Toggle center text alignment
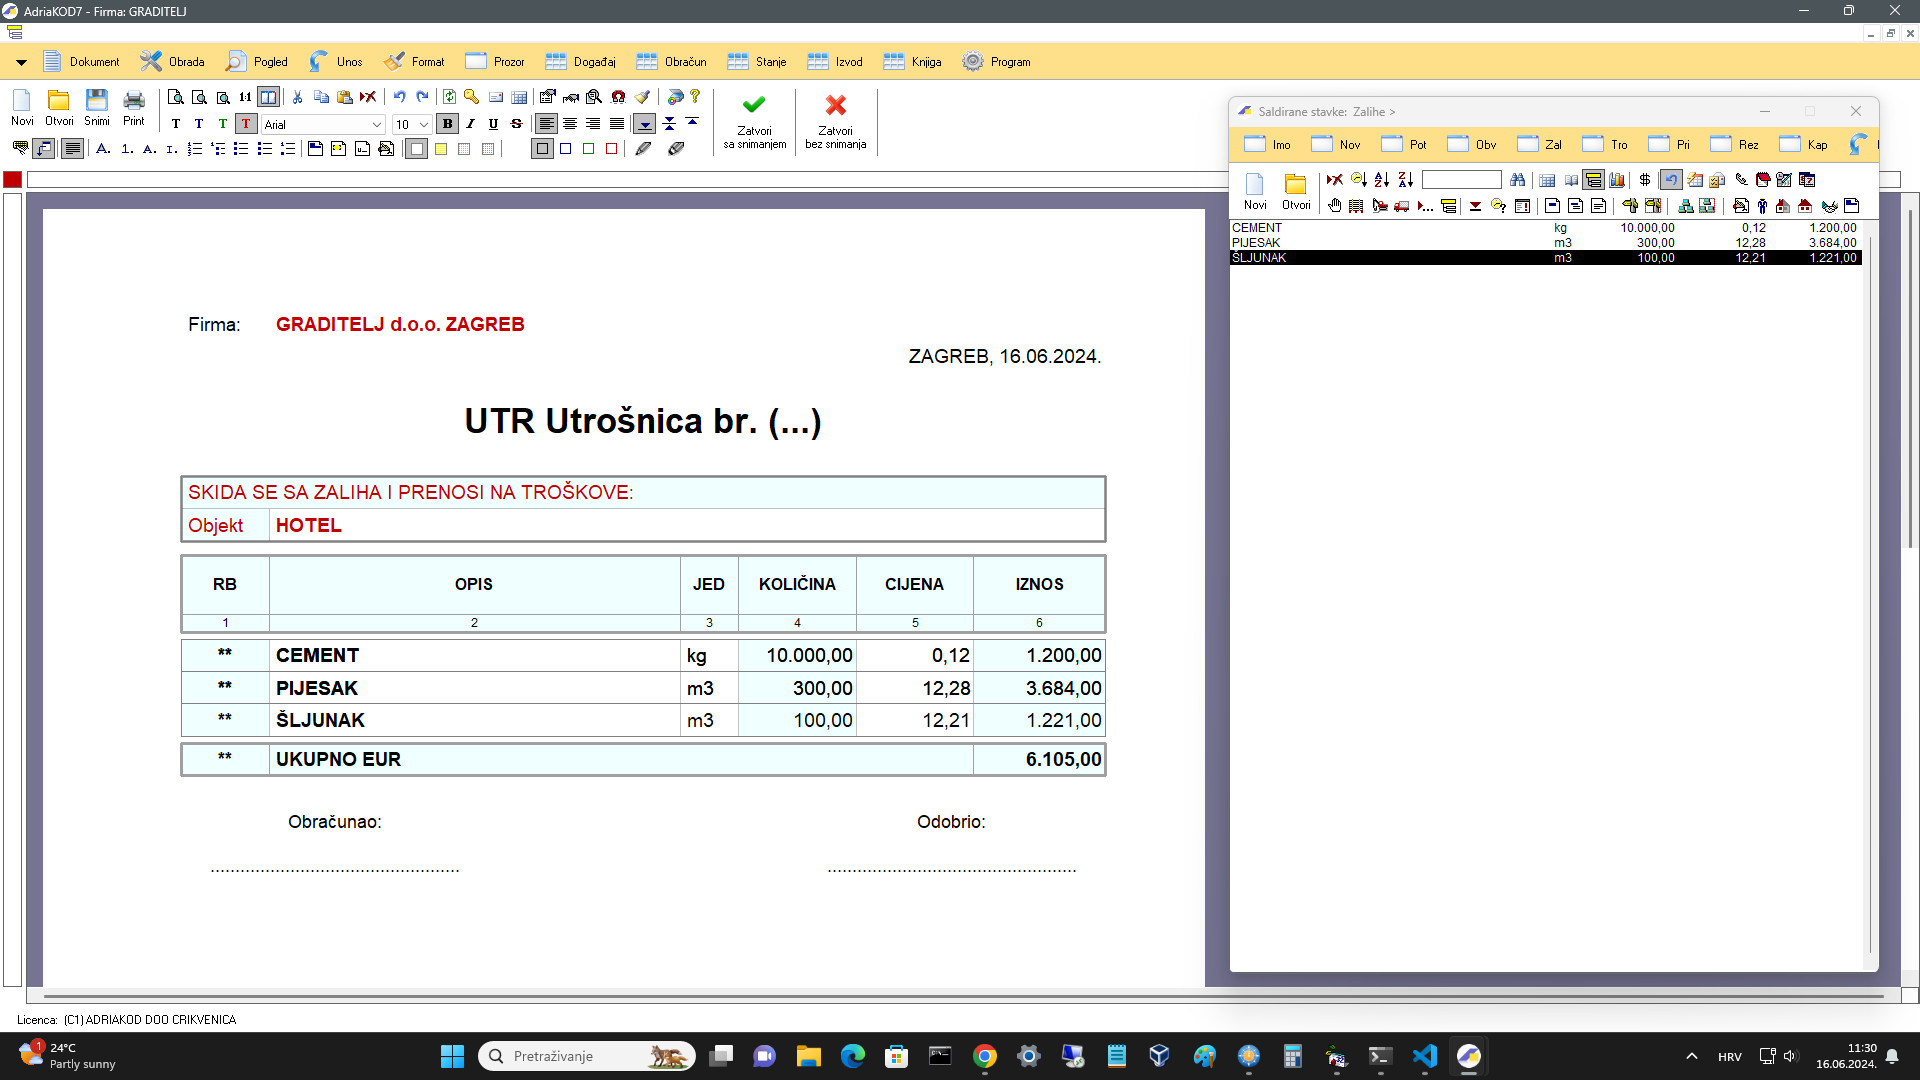1920x1080 pixels. click(x=570, y=124)
